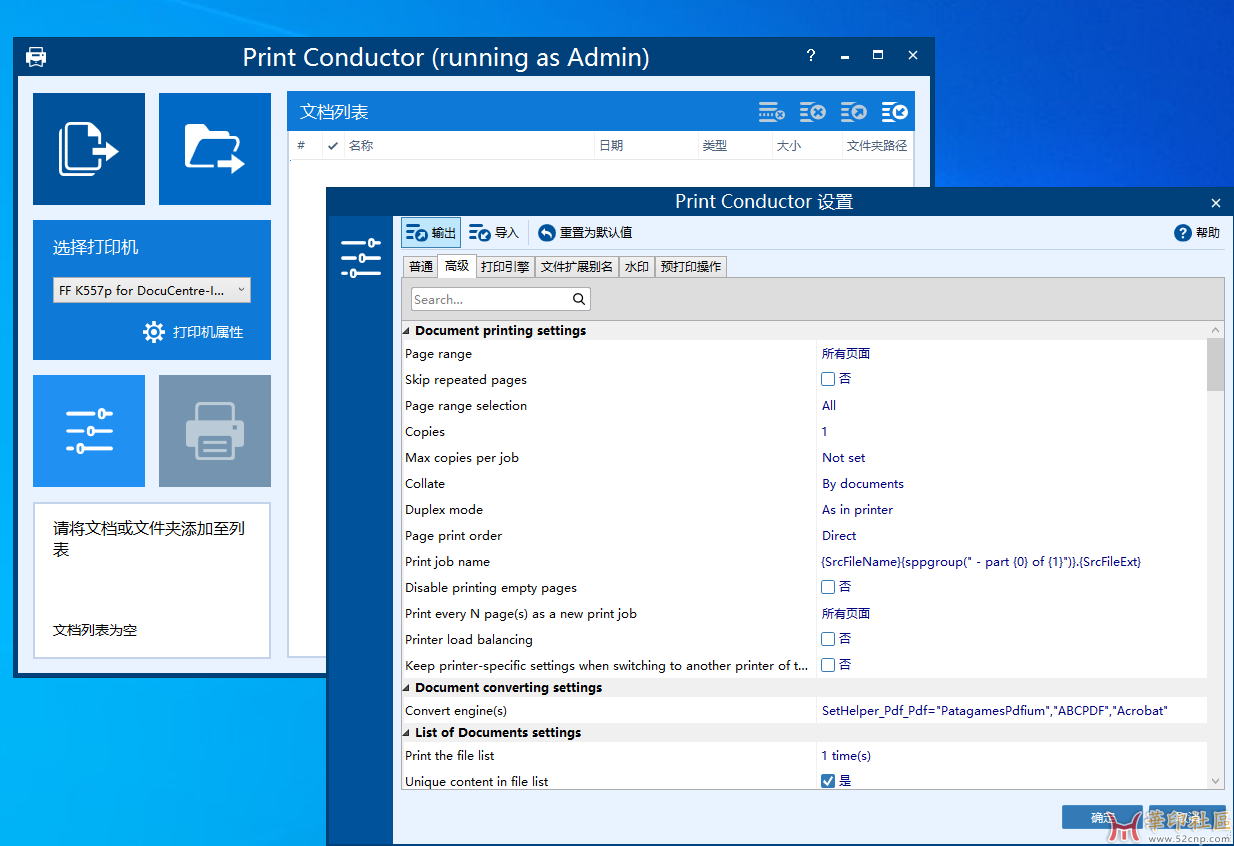Enable Printer load balancing checkbox
Viewport: 1234px width, 846px height.
tap(828, 639)
